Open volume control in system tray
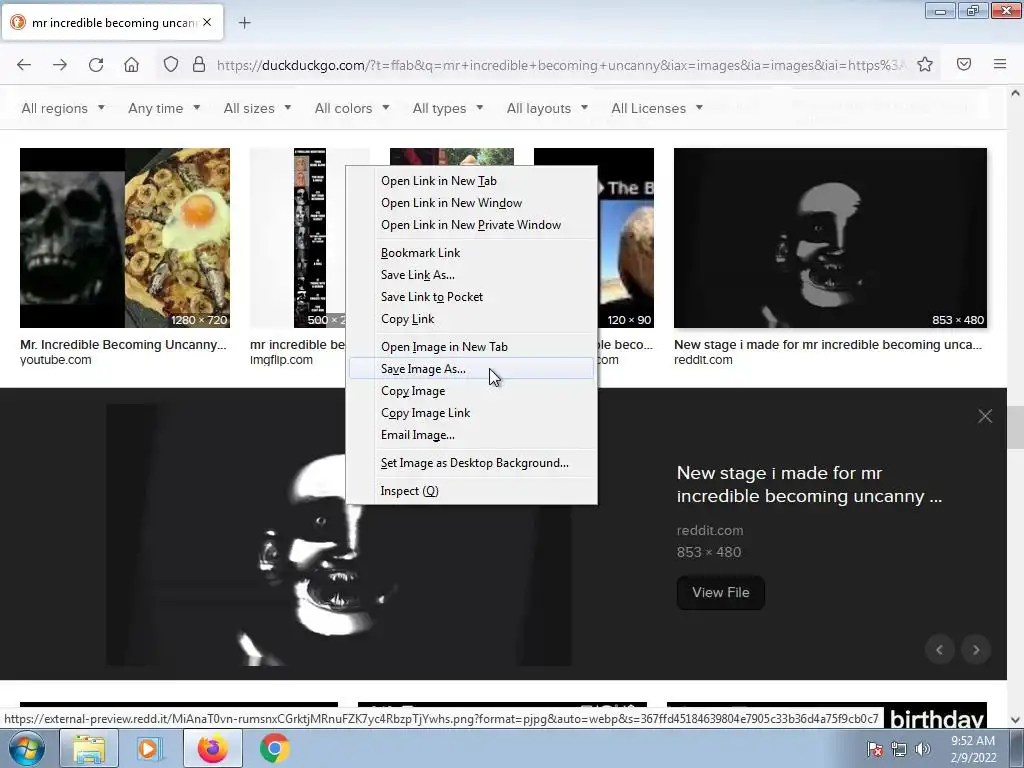 click(x=923, y=749)
